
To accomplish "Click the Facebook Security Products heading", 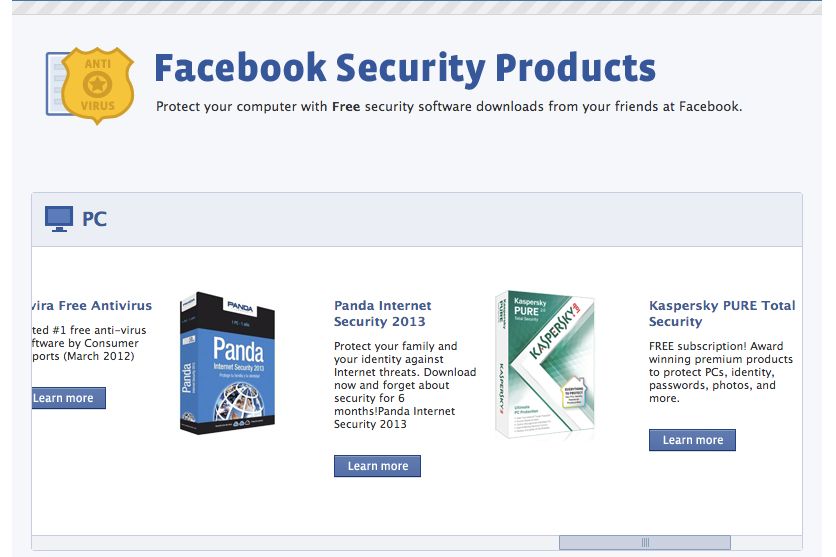I will 404,69.
